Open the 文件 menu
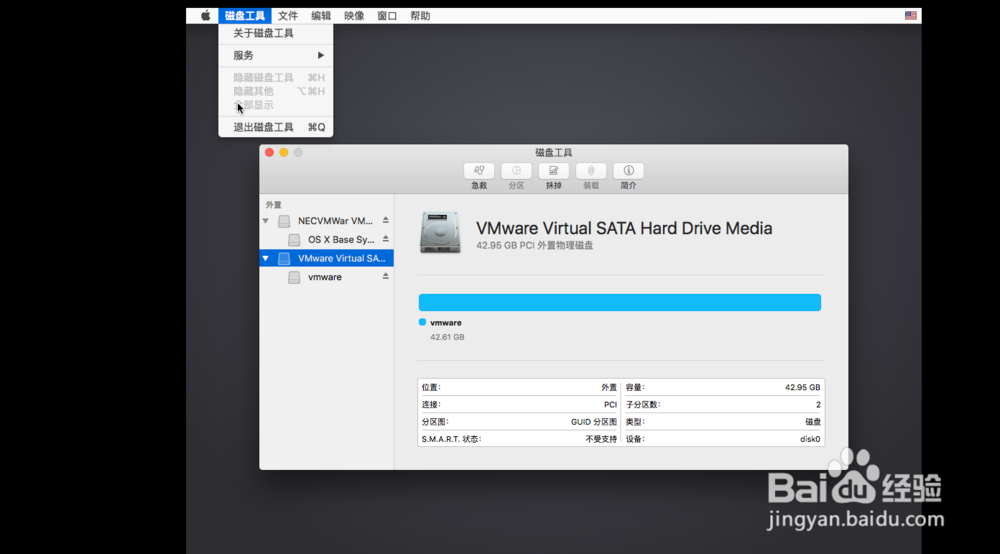This screenshot has width=1000, height=554. (x=288, y=16)
